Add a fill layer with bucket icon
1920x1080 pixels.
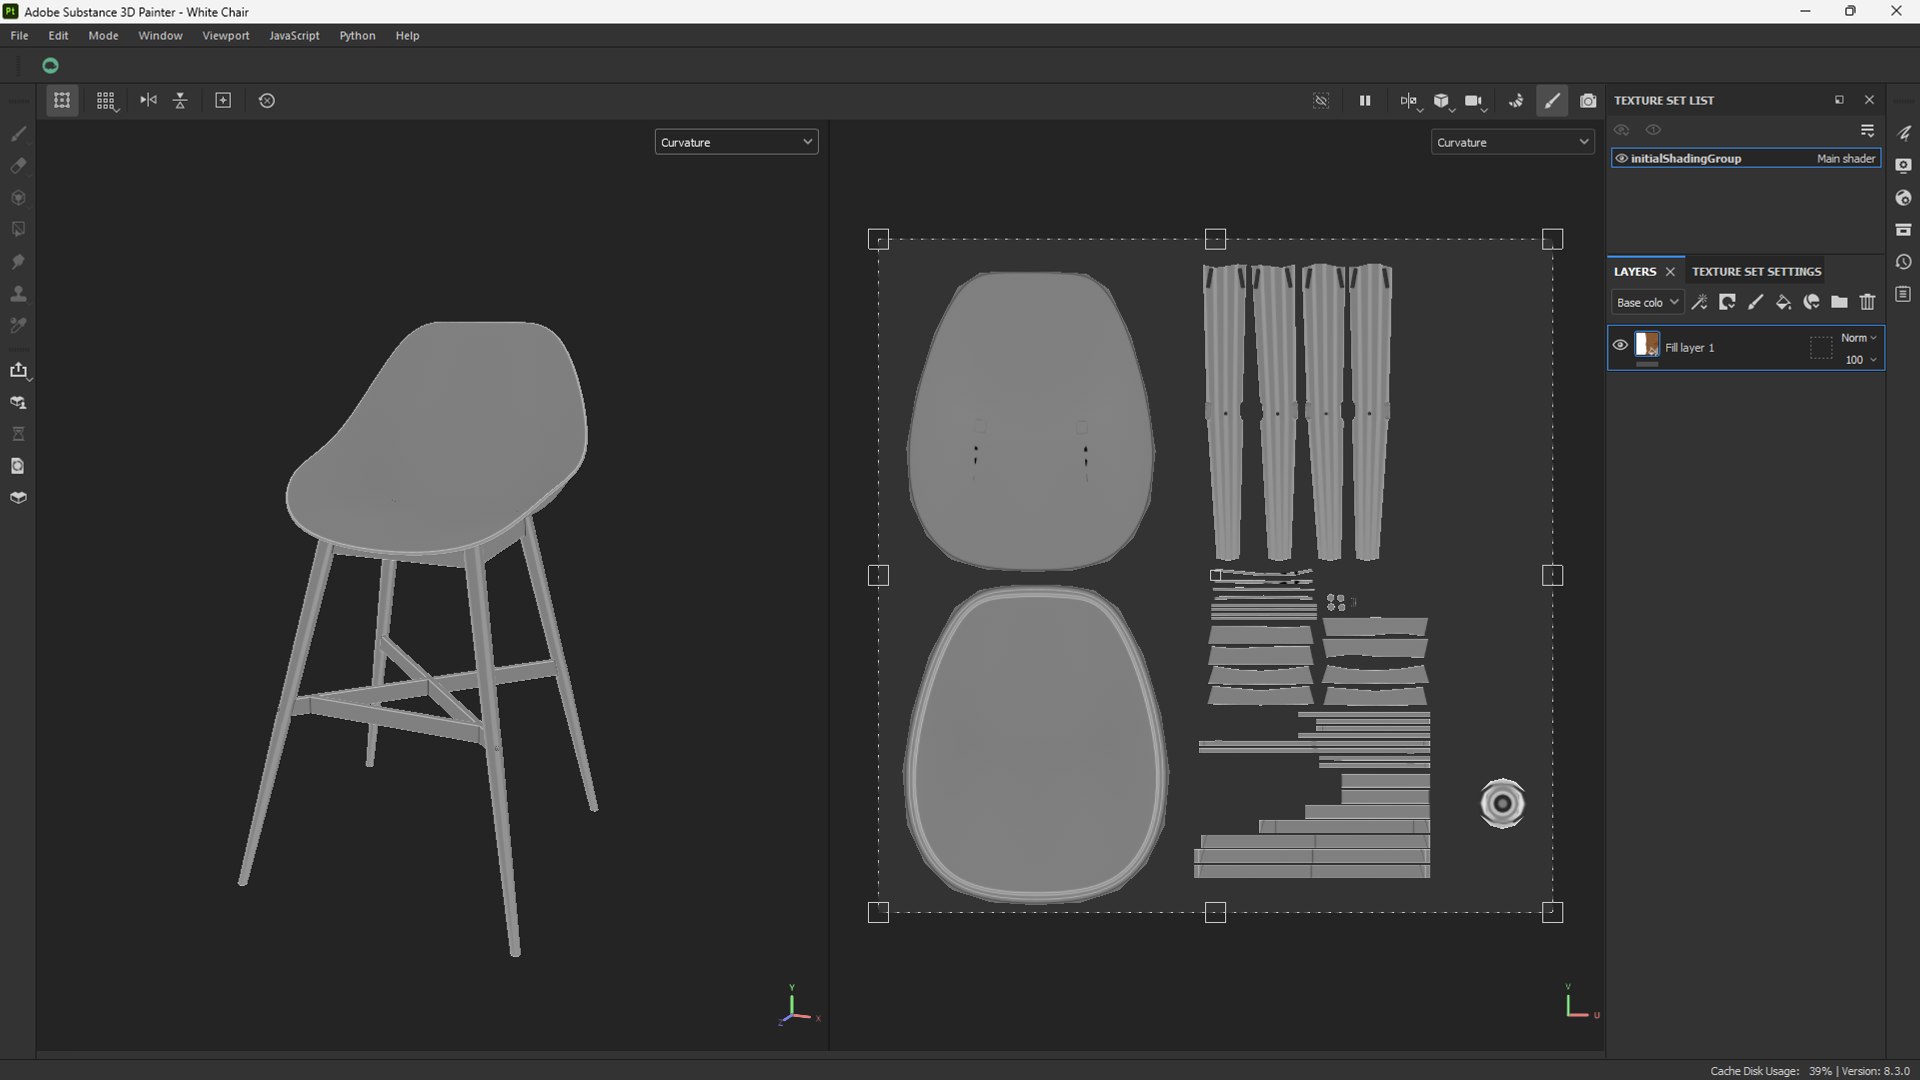coord(1783,302)
